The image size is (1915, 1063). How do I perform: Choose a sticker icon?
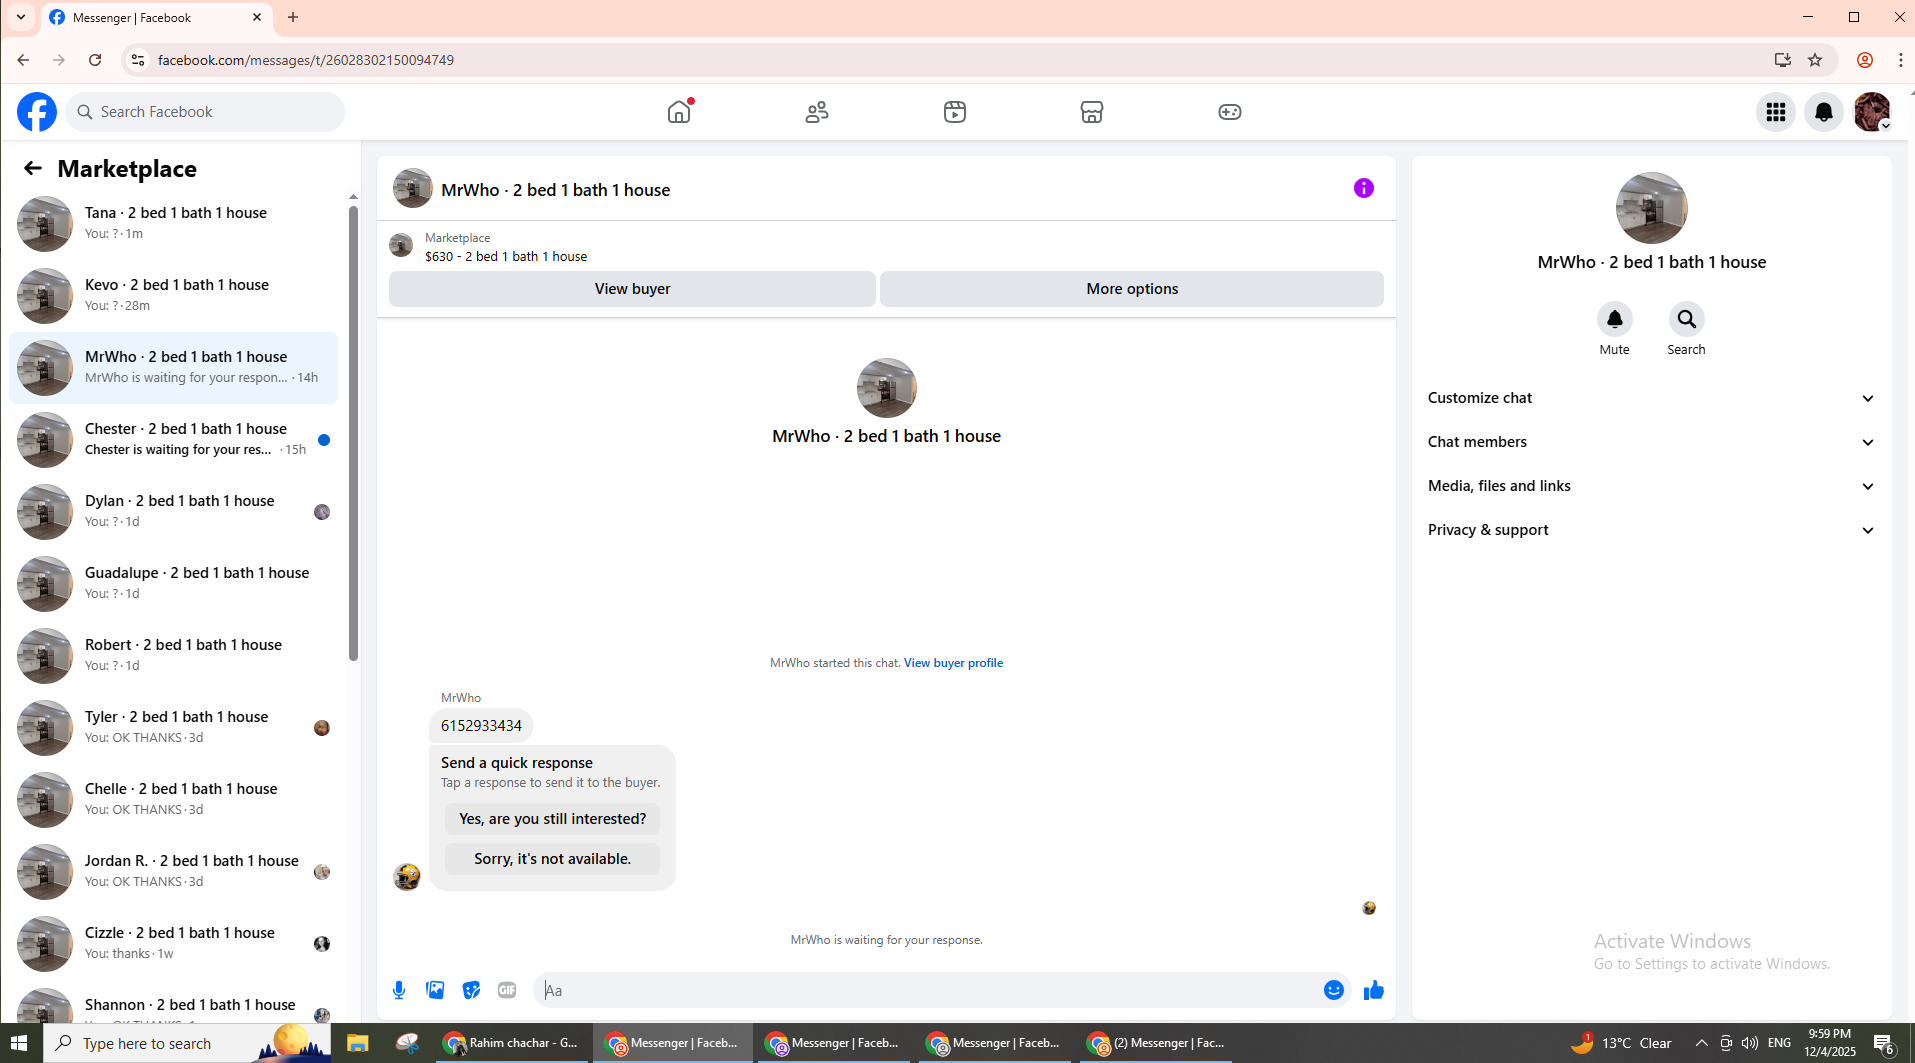(x=471, y=990)
